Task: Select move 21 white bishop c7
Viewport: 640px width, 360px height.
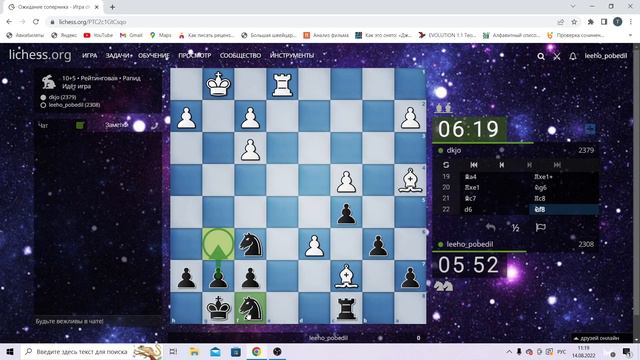Action: coord(495,198)
